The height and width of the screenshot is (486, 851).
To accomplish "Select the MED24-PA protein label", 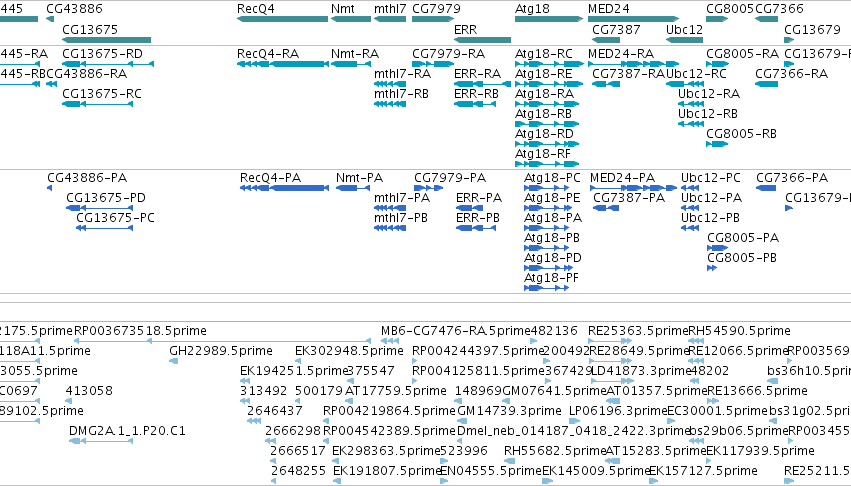I will click(x=622, y=178).
